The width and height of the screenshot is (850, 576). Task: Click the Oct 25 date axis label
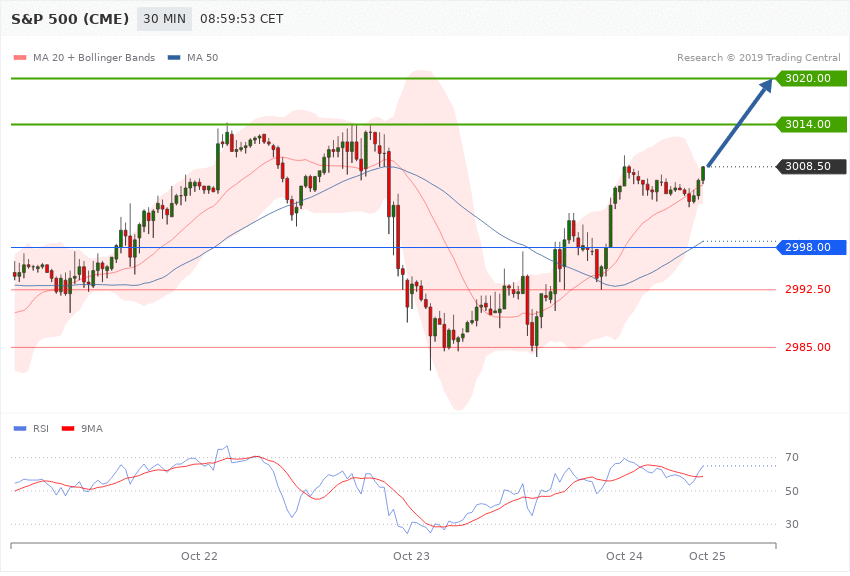click(707, 556)
